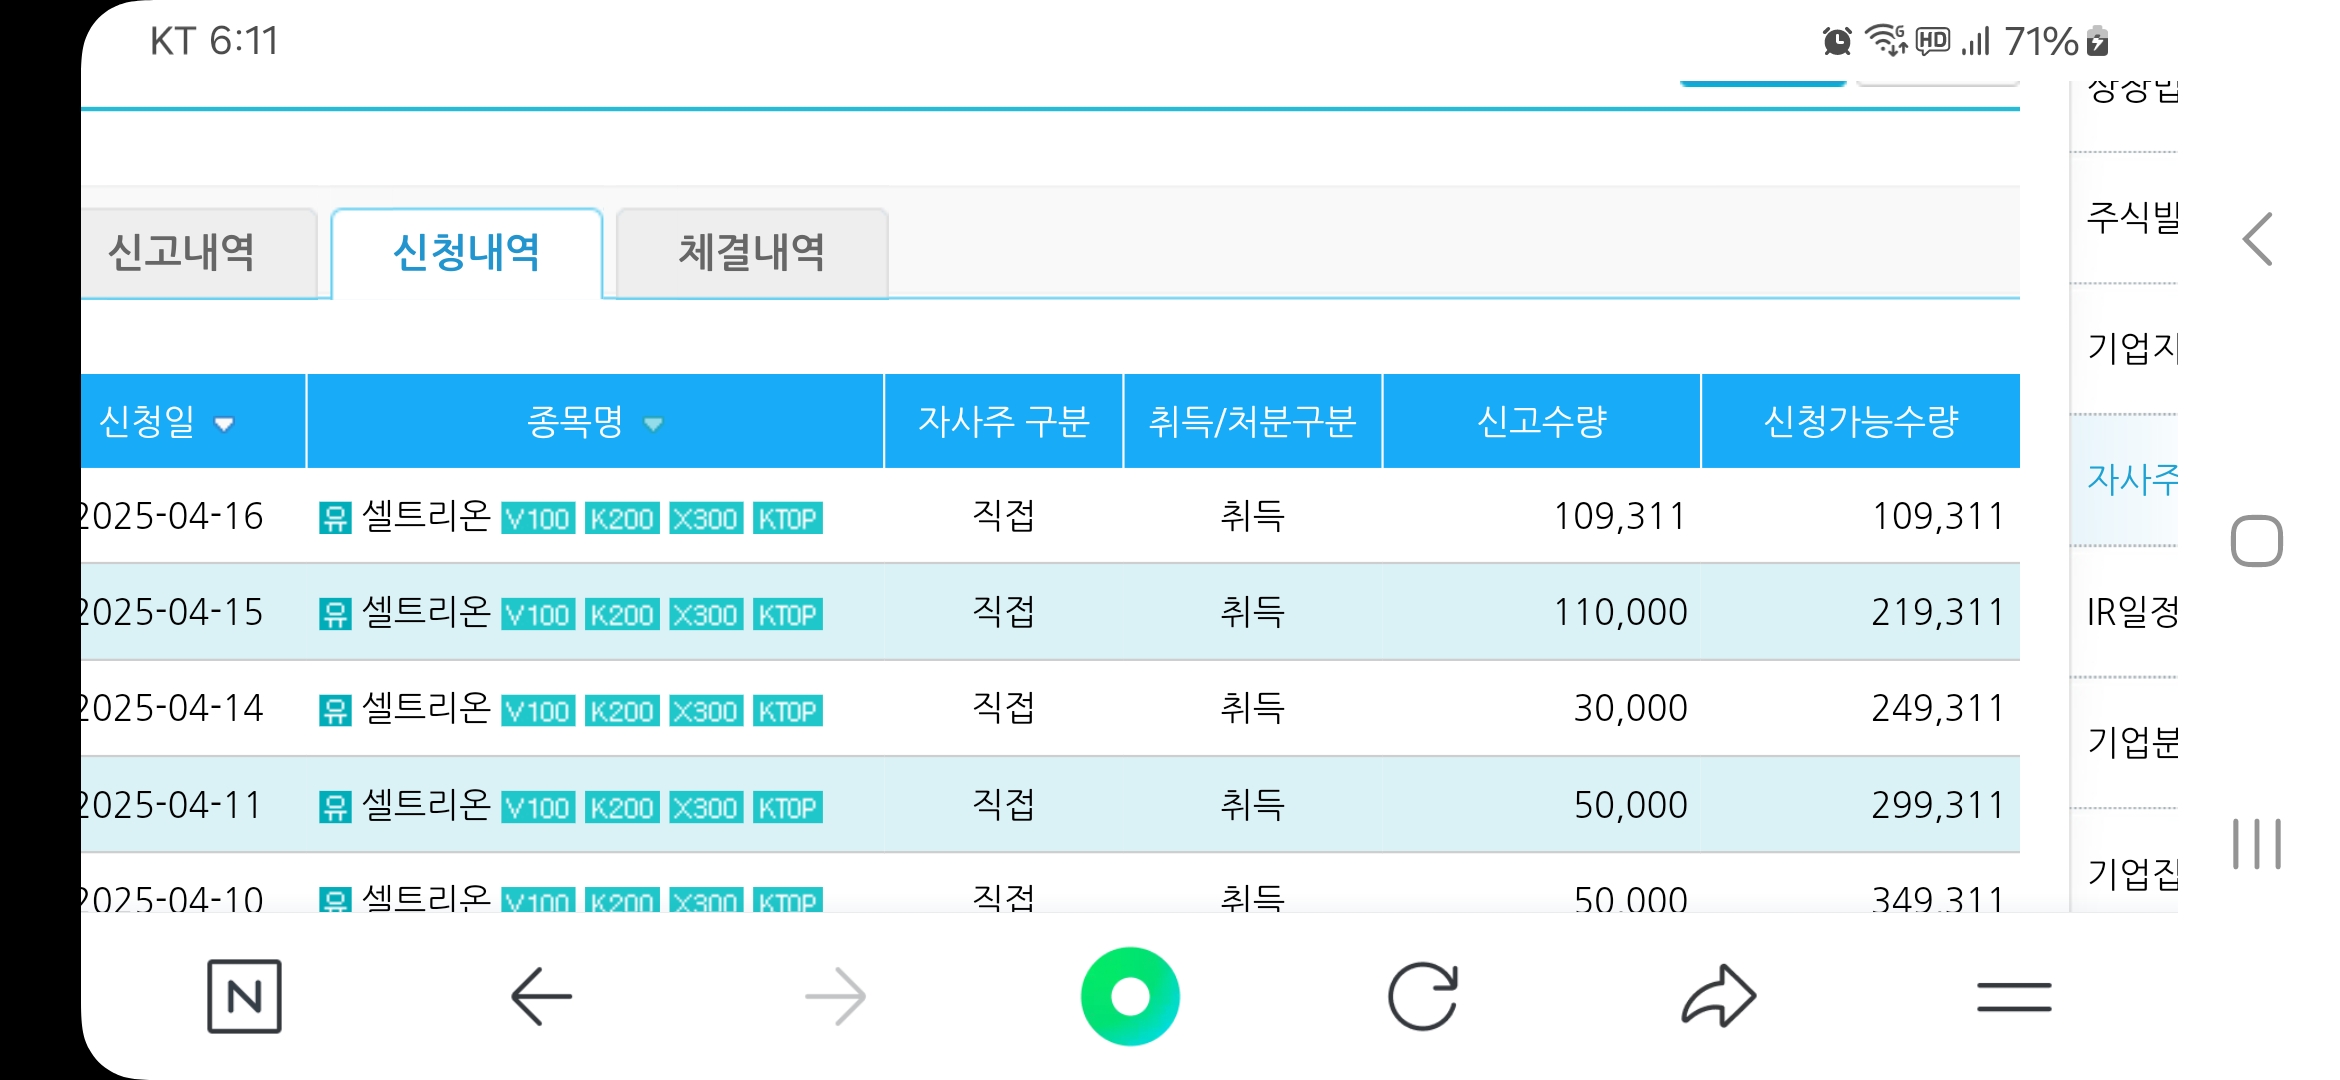The width and height of the screenshot is (2340, 1080).
Task: Sort by 신청일 using its dropdown arrow
Action: pos(225,424)
